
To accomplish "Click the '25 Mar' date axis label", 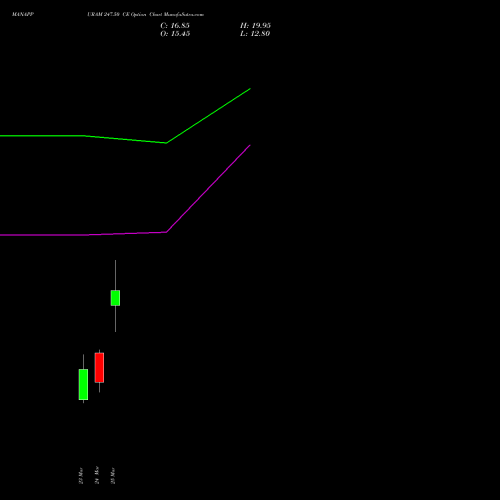I will tap(113, 476).
